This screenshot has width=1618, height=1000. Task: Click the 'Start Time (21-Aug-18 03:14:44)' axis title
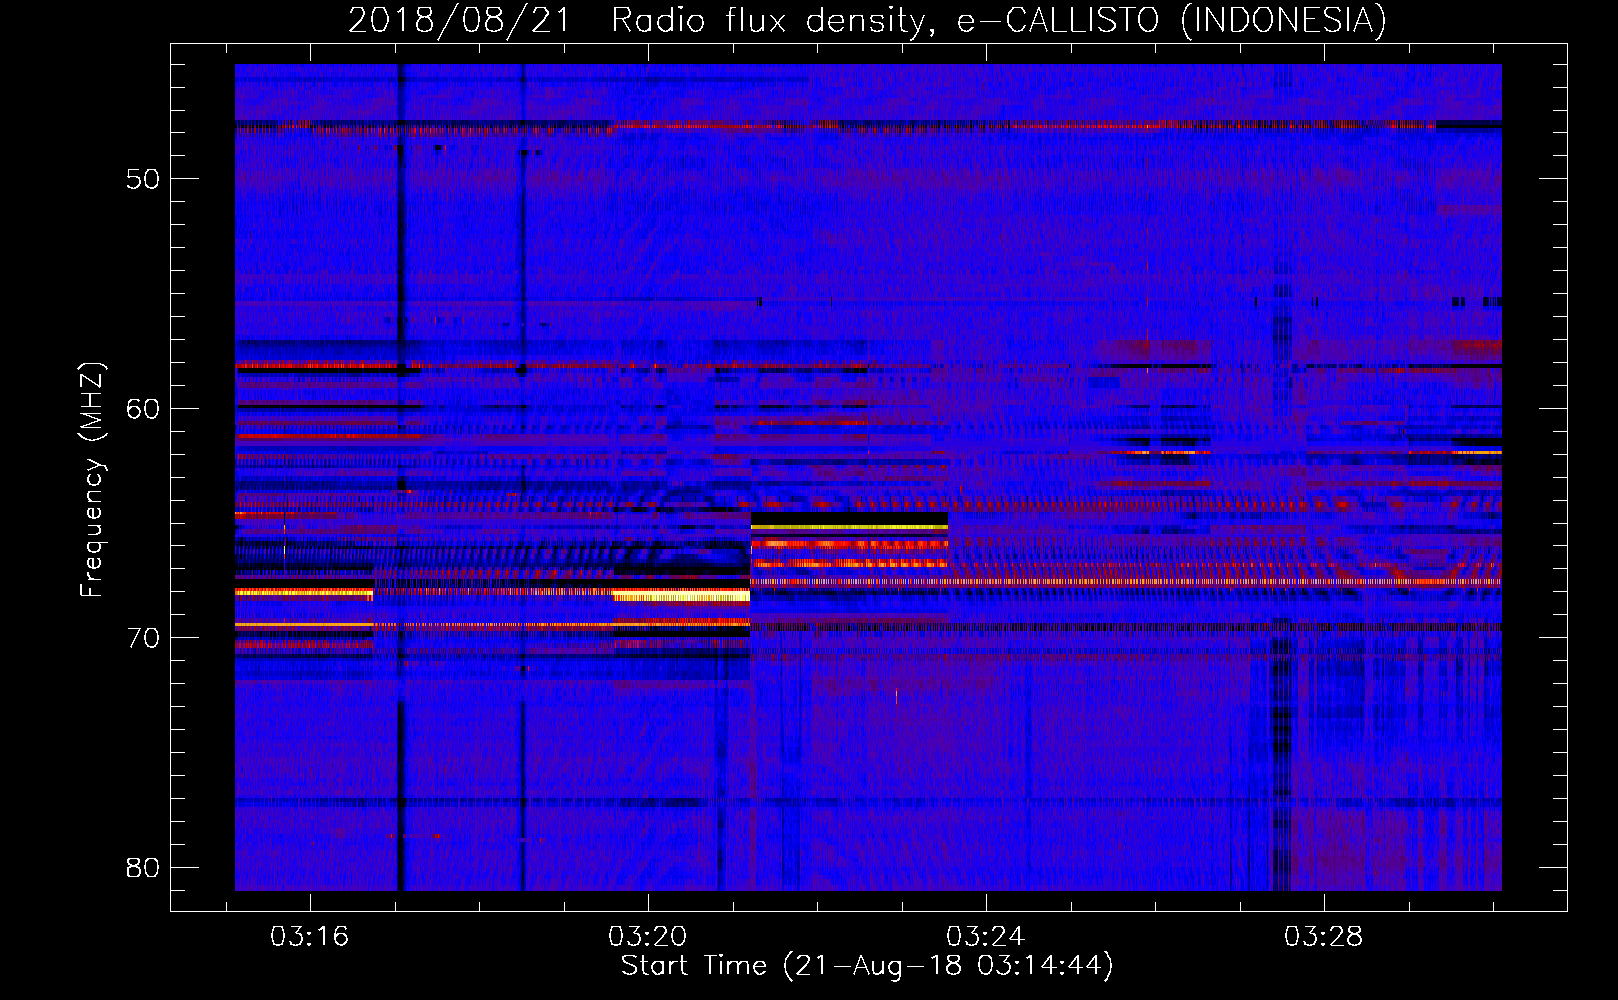[x=867, y=966]
